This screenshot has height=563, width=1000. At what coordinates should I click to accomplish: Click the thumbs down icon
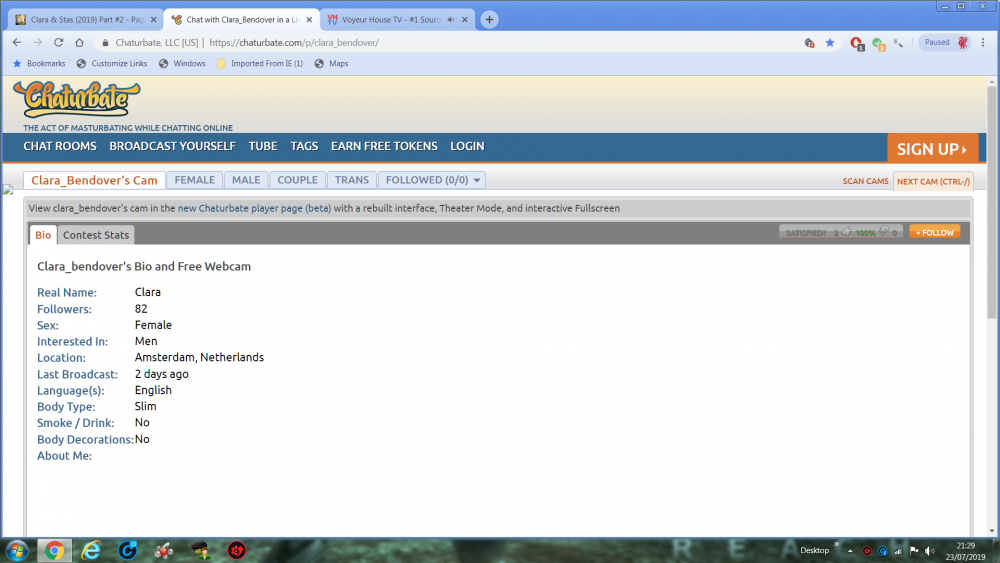[883, 232]
